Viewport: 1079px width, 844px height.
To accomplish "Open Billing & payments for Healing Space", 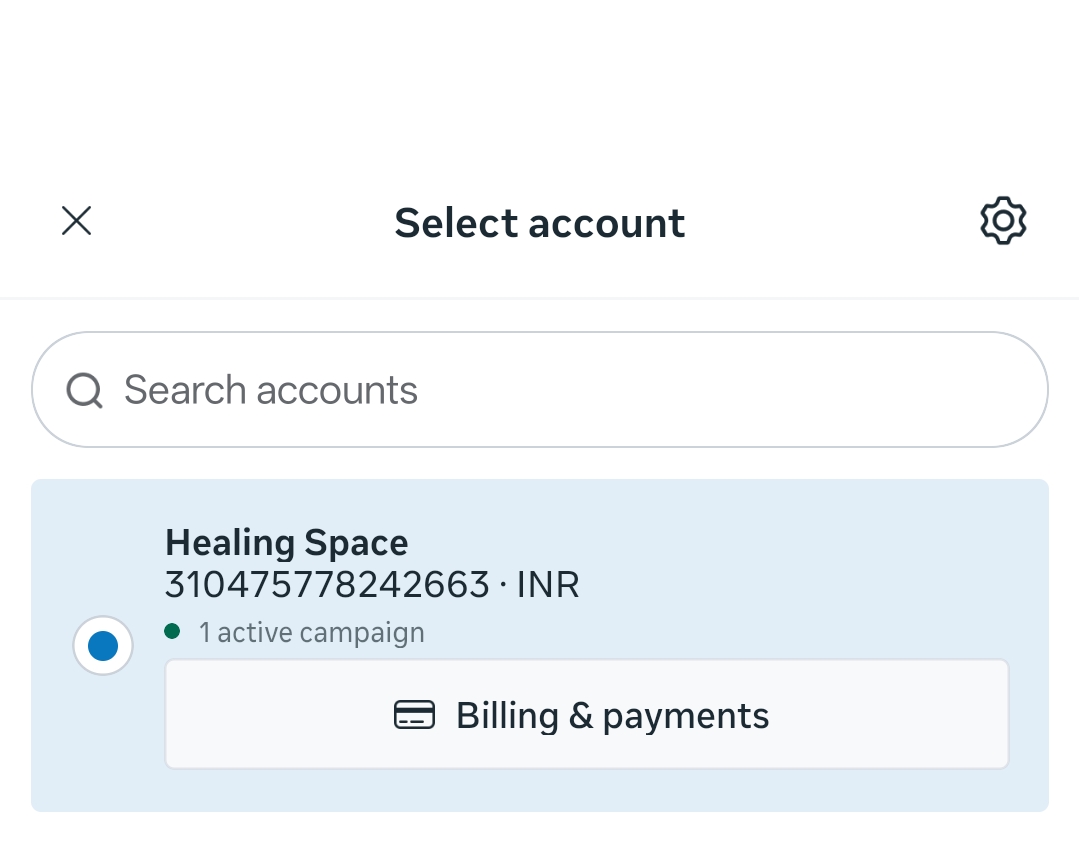I will click(587, 714).
